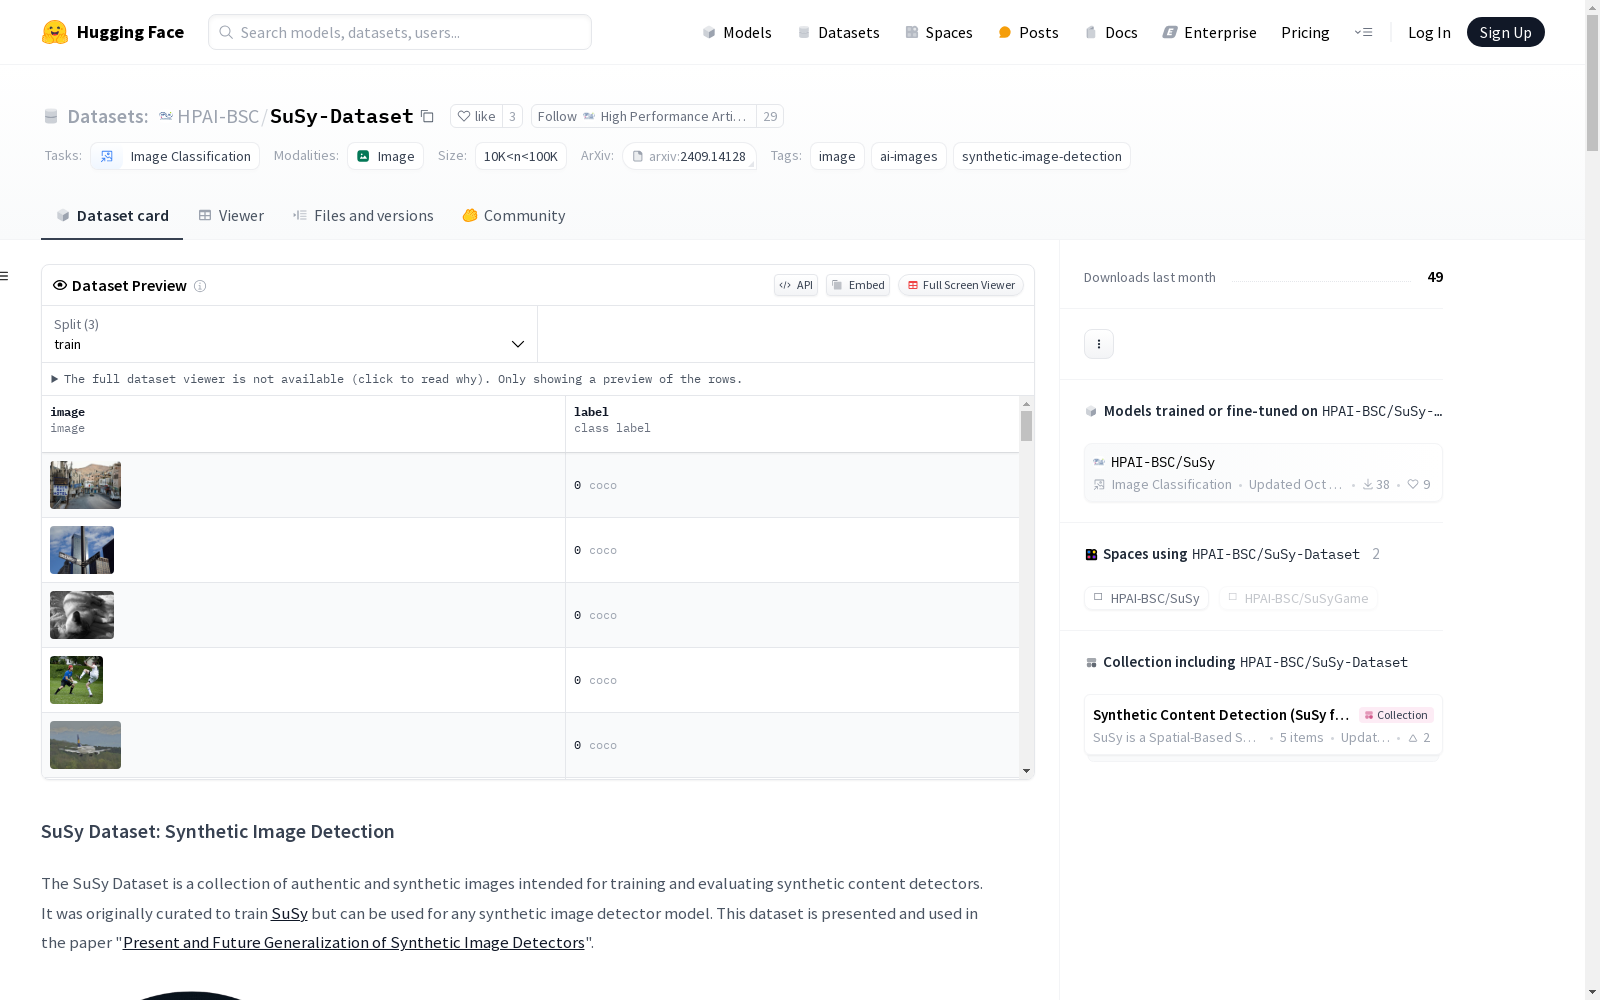
Task: Click the API button in preview header
Action: click(796, 285)
